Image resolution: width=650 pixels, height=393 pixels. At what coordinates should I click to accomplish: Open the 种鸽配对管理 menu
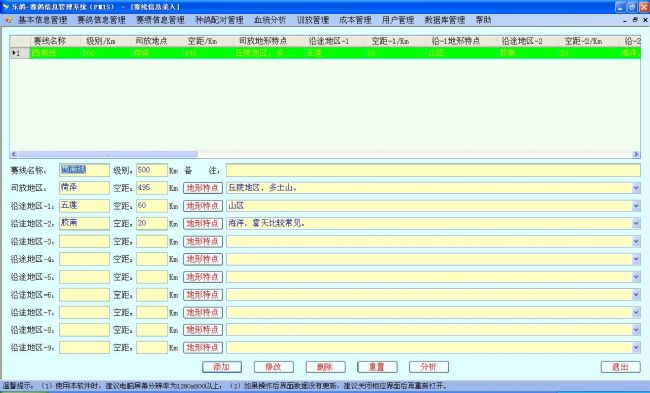(x=219, y=20)
